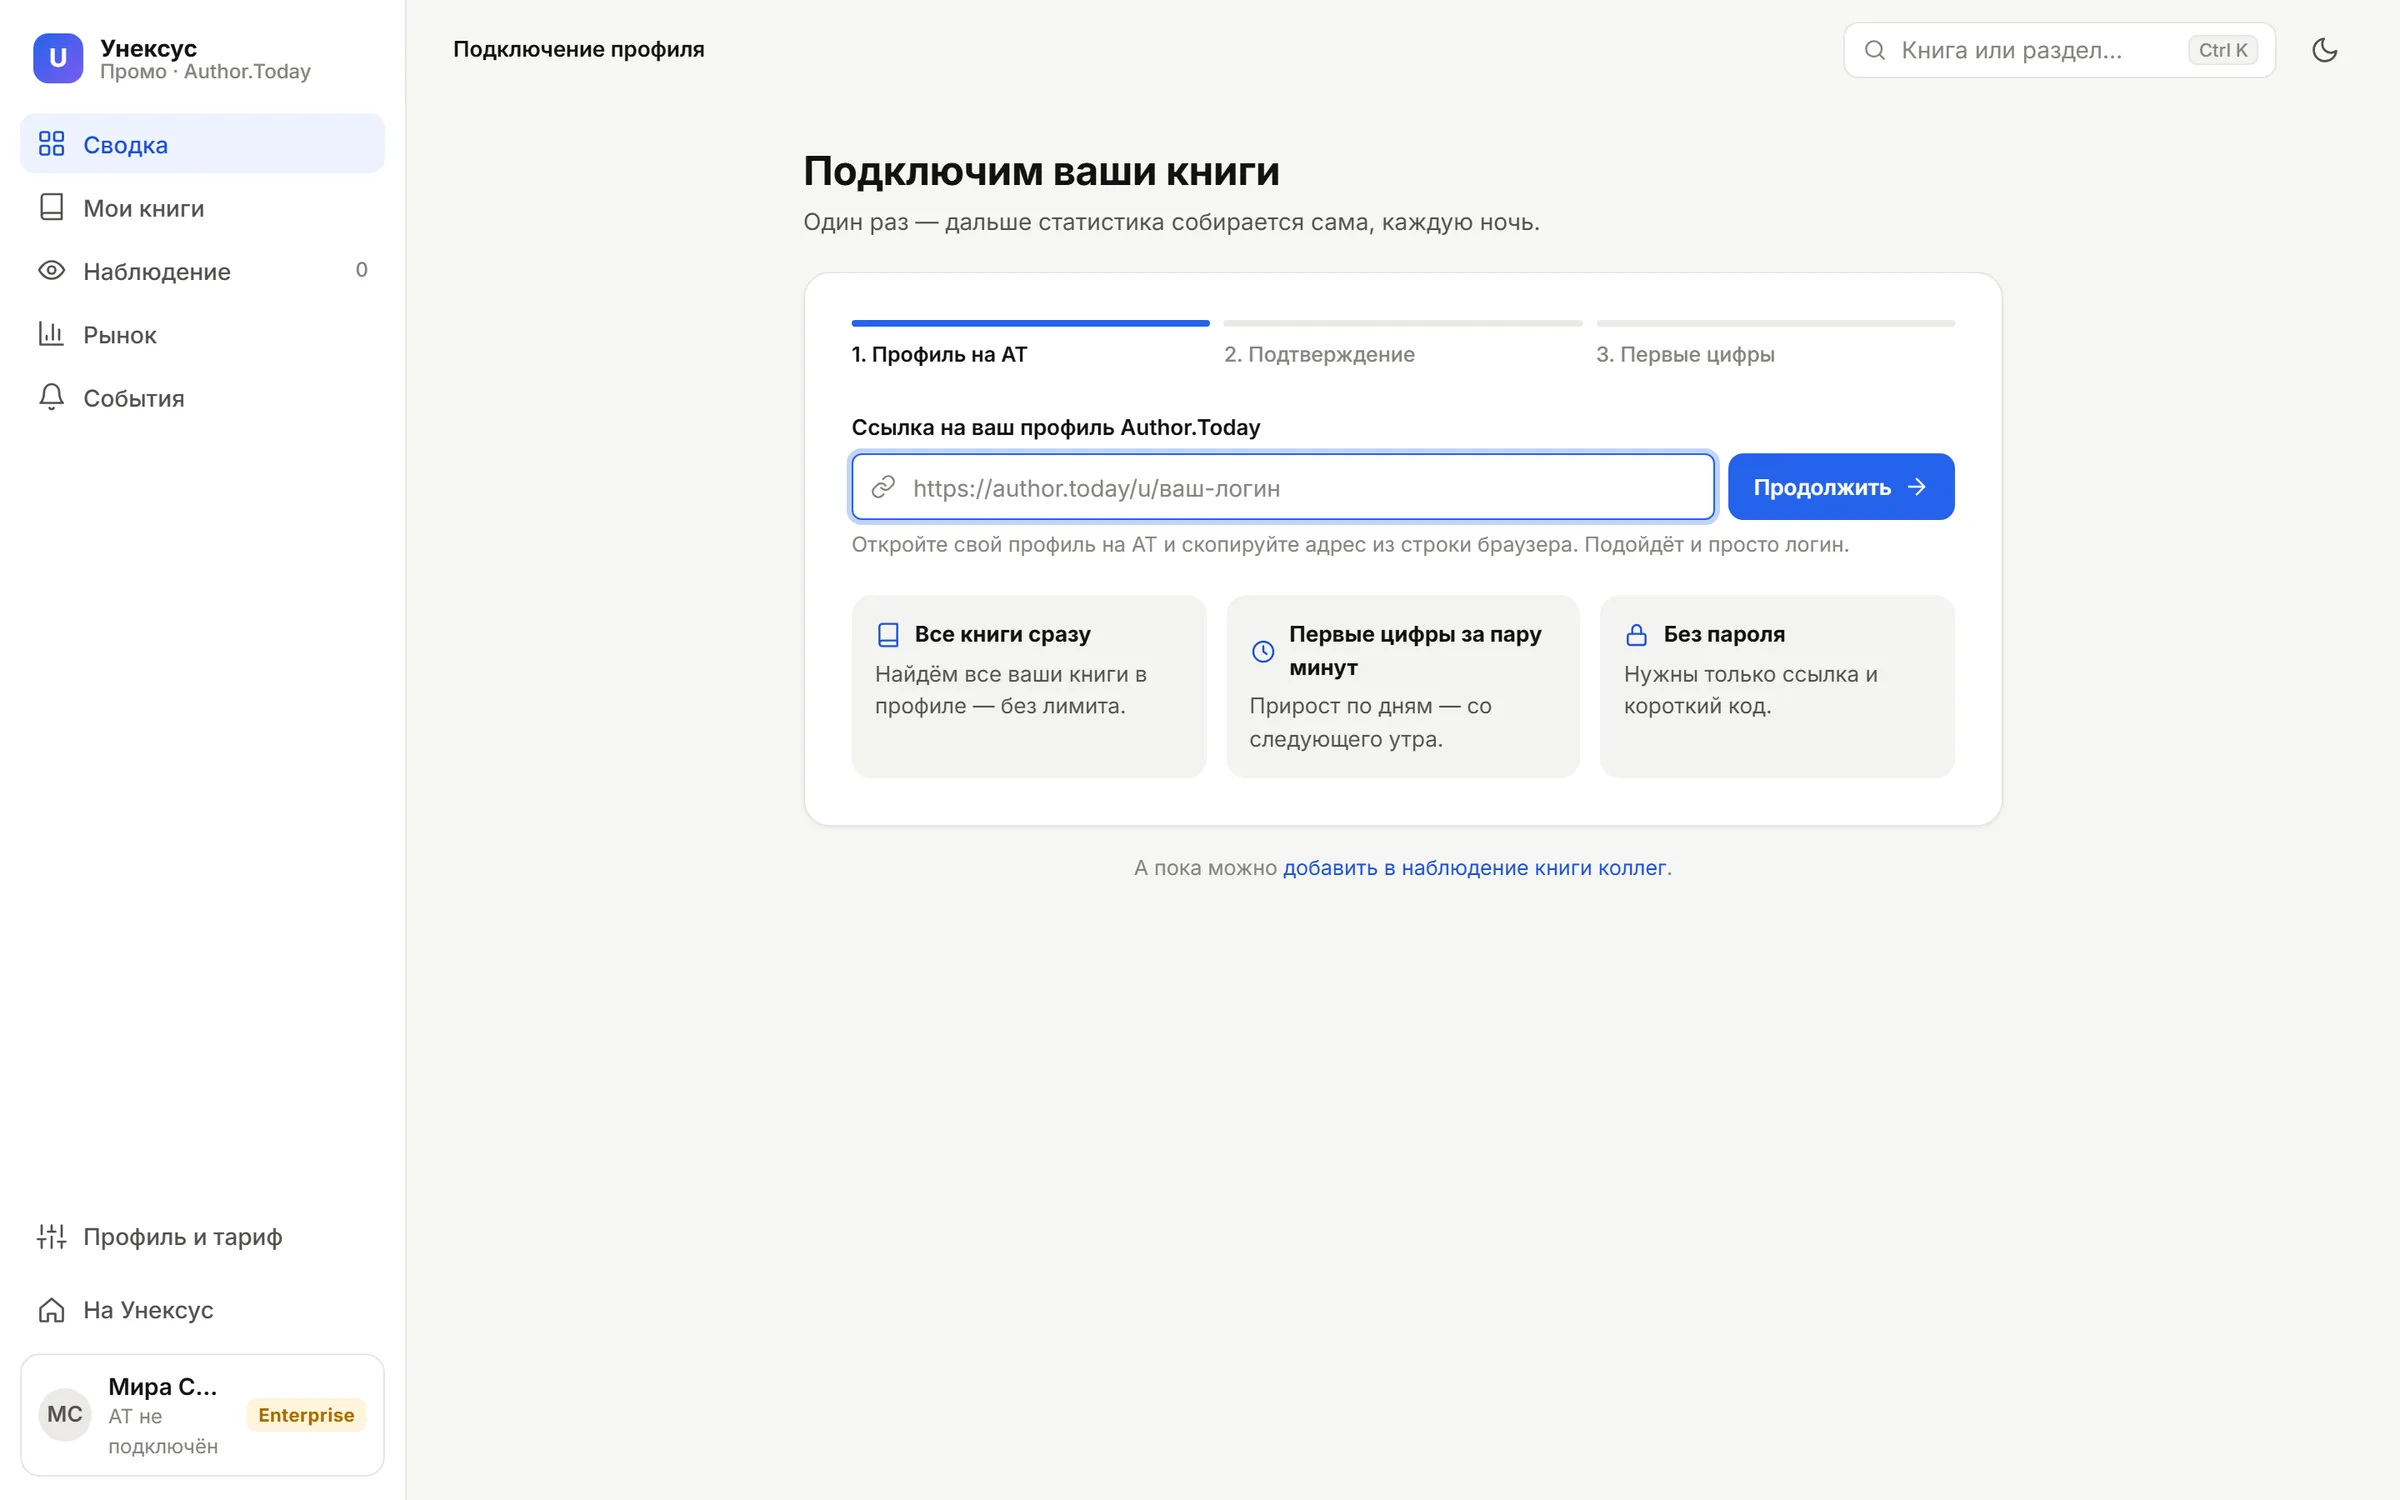
Task: Click the Author.Today profile URL field
Action: pos(1283,487)
